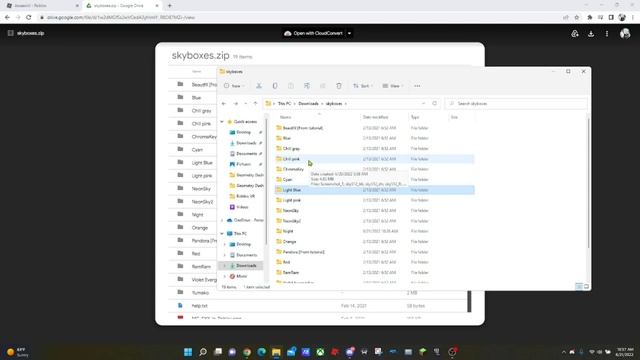Click Search skyboxes field
This screenshot has height=360, width=640.
516,104
